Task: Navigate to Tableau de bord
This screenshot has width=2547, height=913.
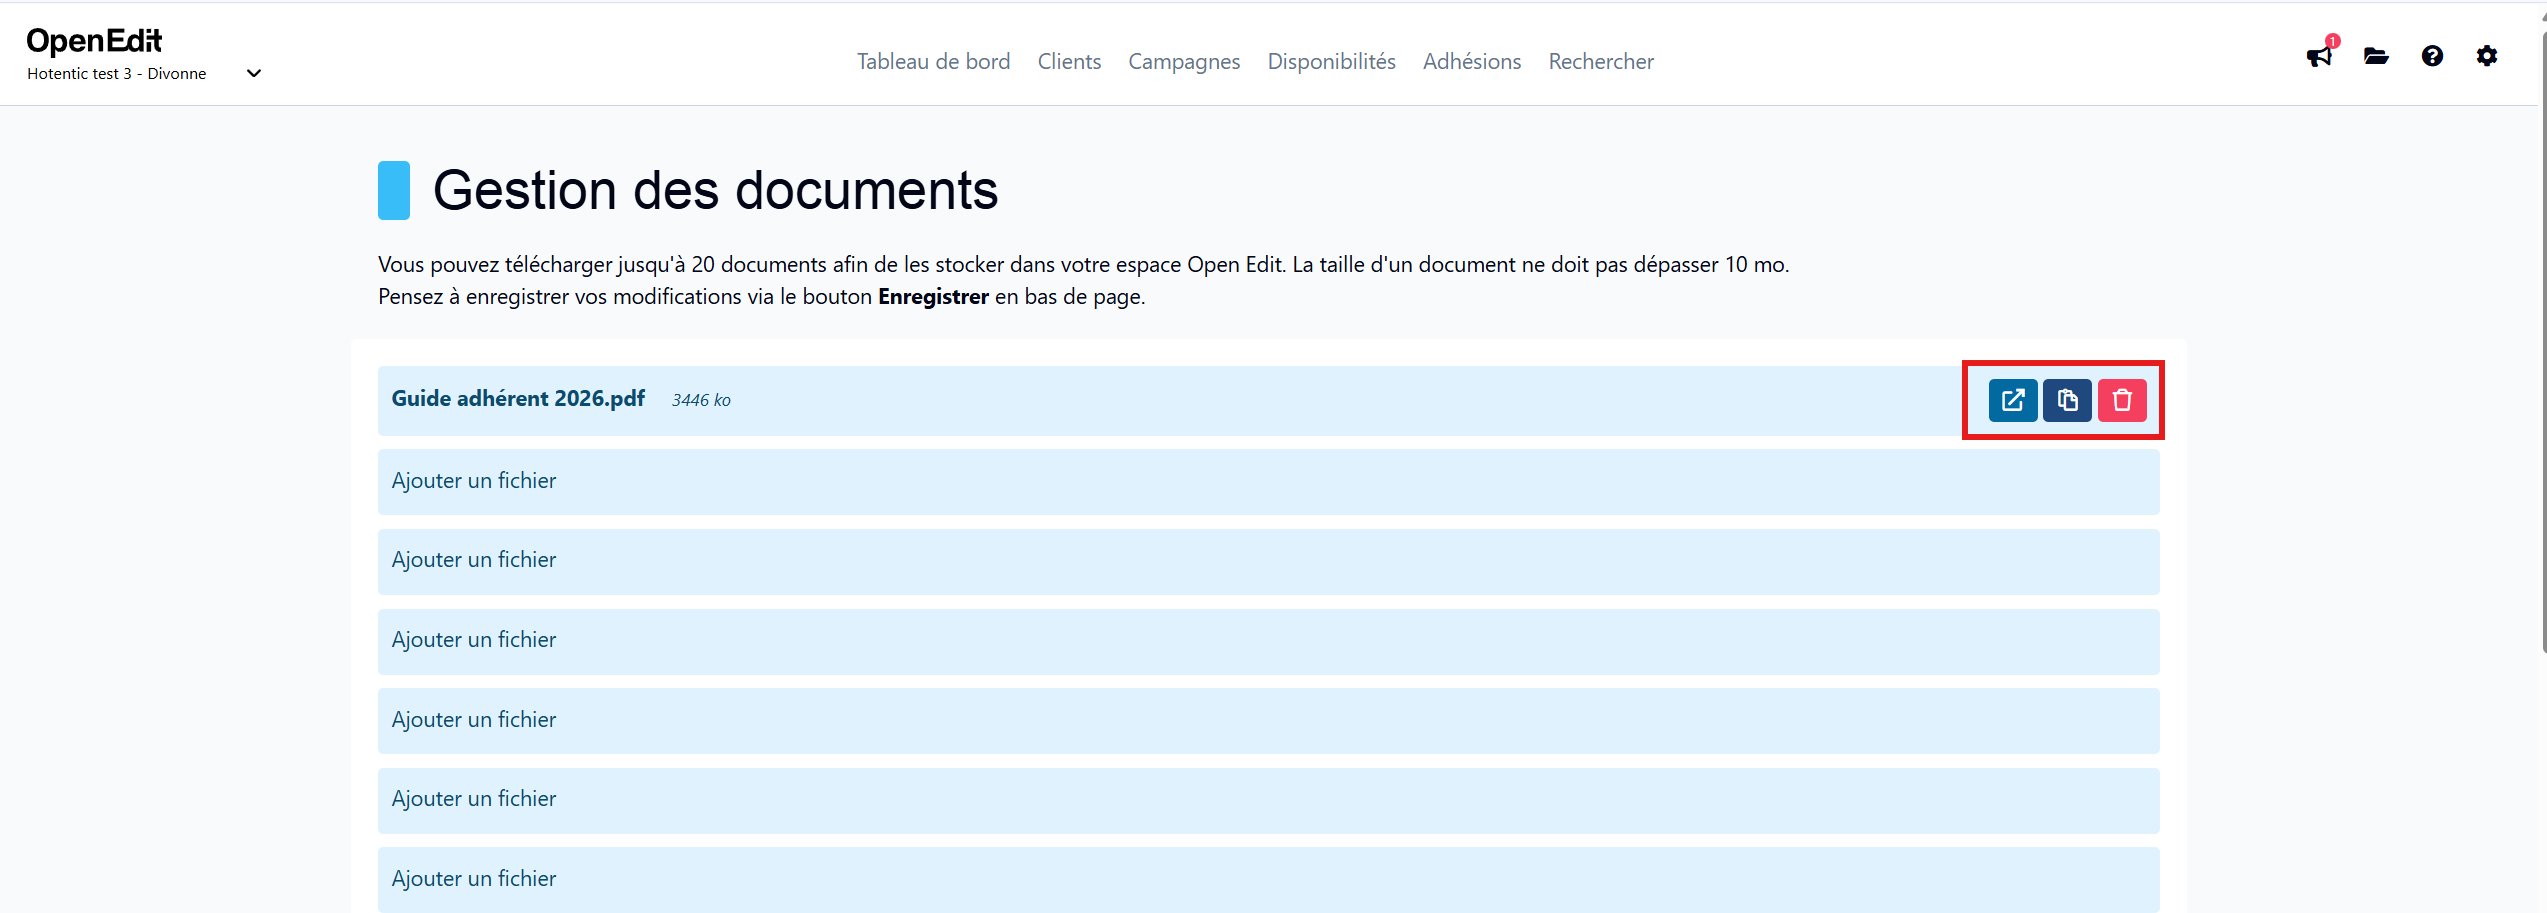Action: click(932, 61)
